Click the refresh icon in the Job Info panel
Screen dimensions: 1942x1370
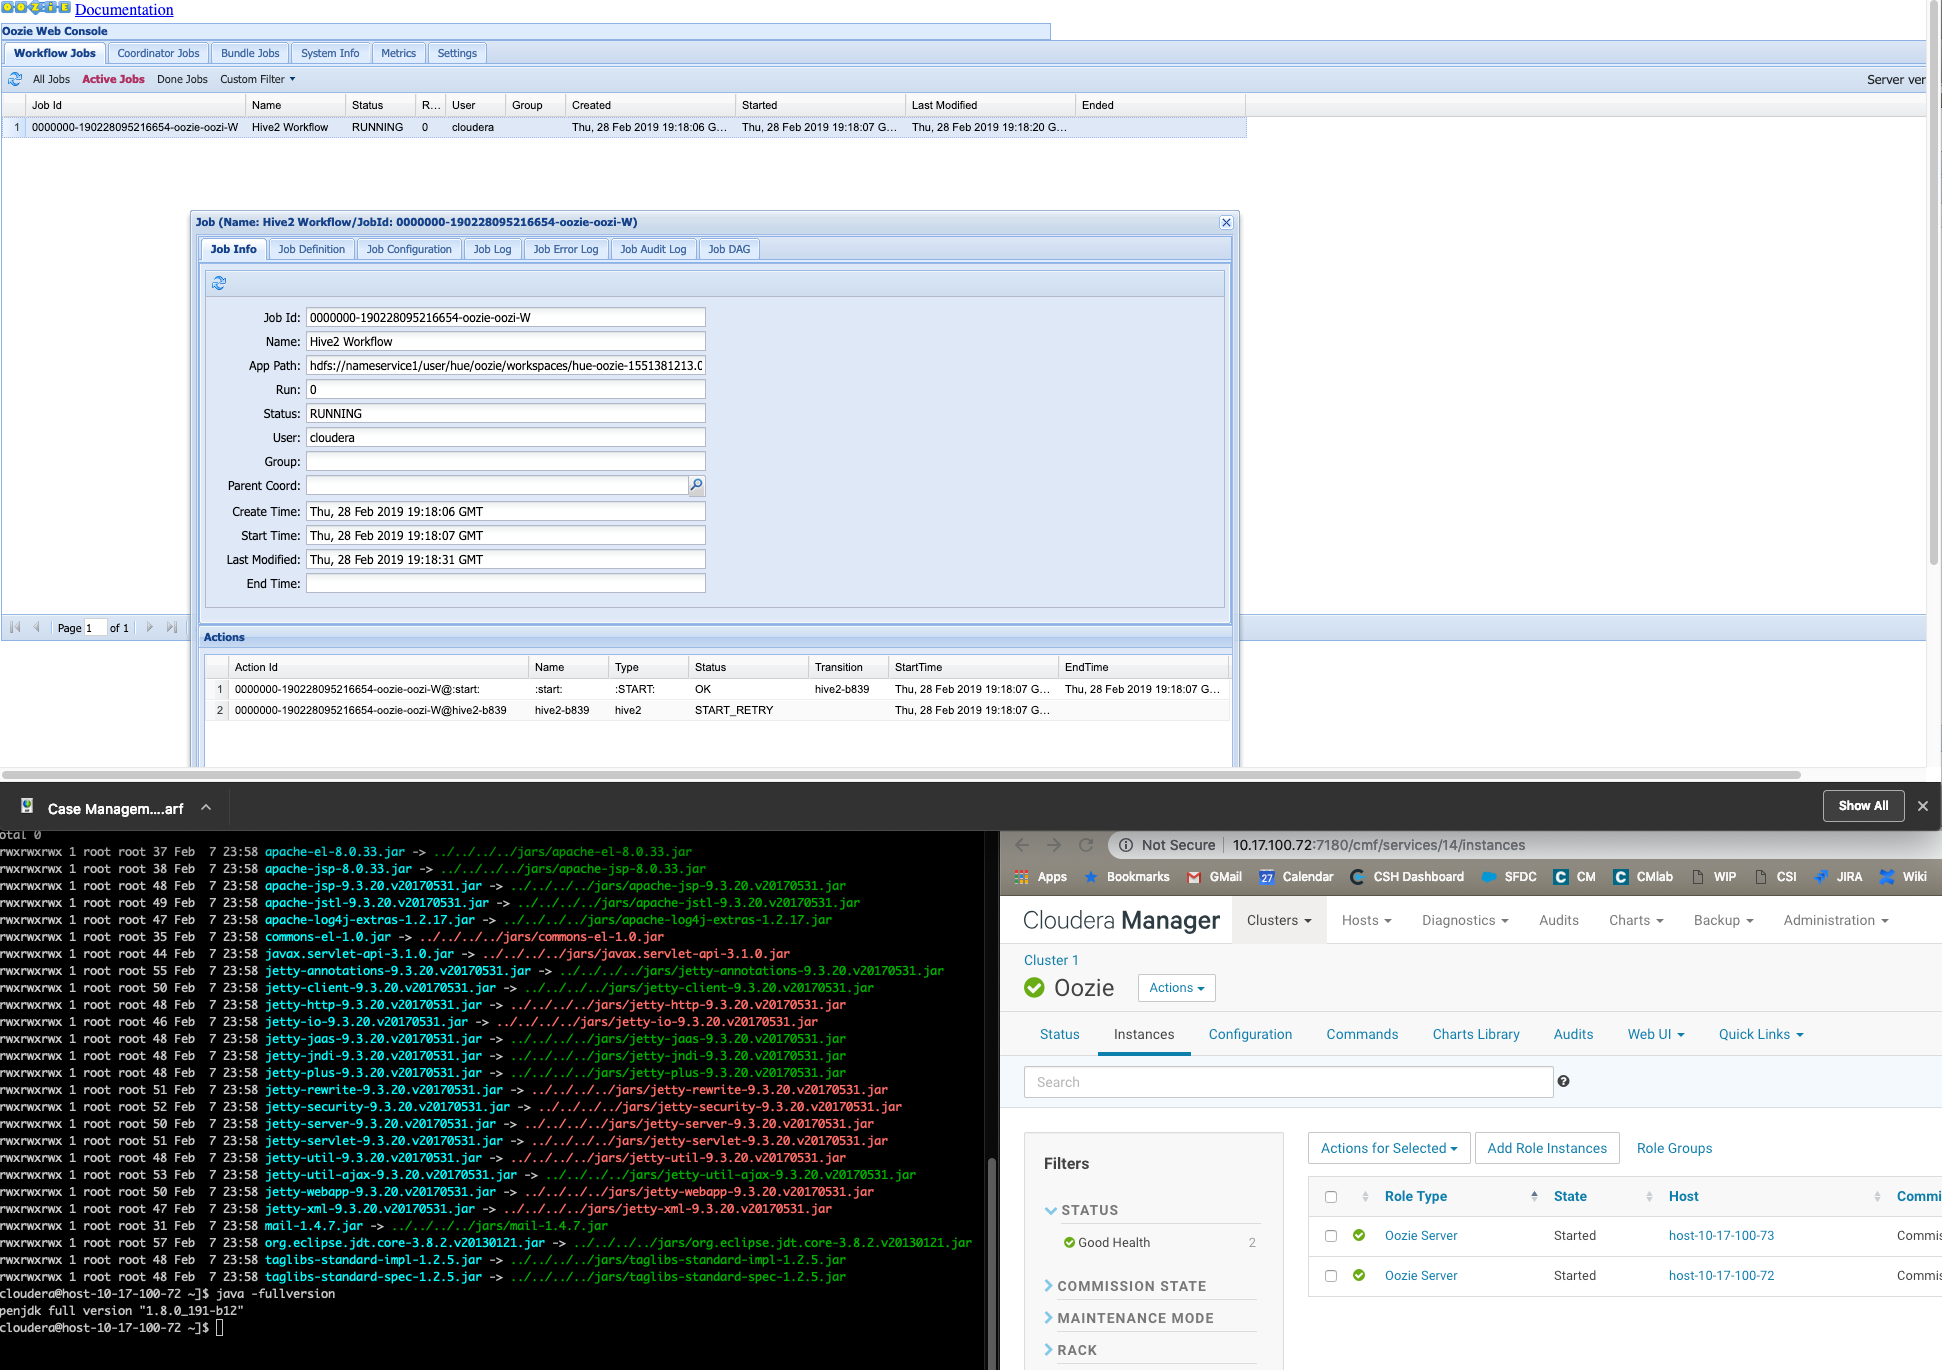(219, 283)
